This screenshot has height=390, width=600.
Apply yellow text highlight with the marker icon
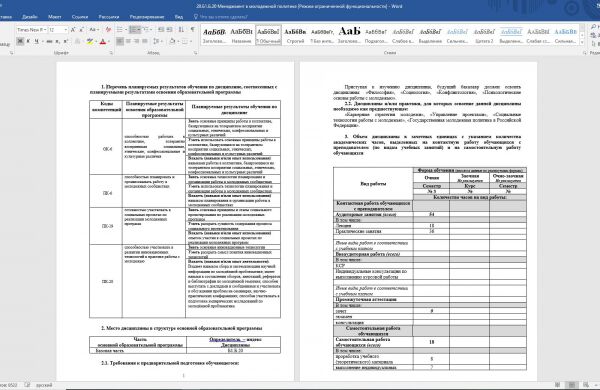pyautogui.click(x=90, y=41)
